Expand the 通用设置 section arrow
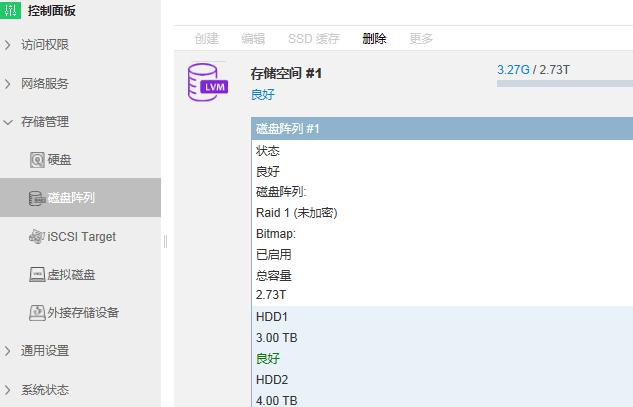Viewport: 633px width, 407px height. 8,351
